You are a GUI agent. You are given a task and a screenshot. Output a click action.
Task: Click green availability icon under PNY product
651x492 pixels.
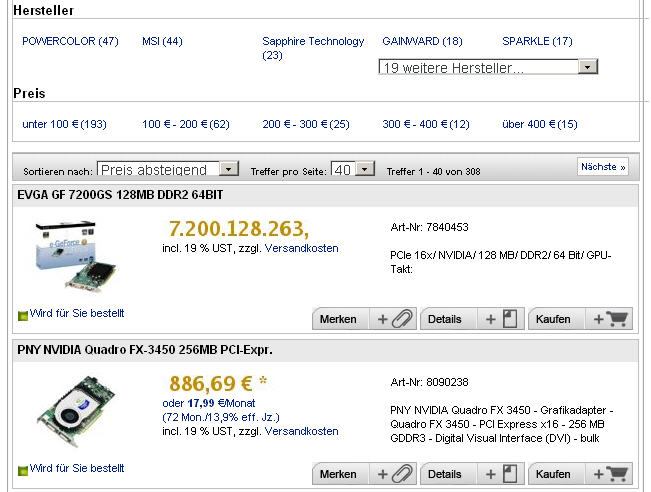coord(23,471)
